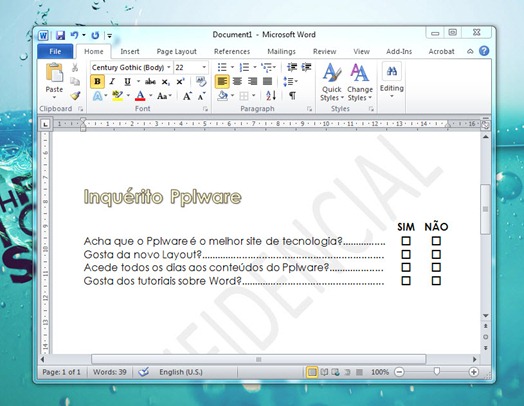This screenshot has height=406, width=524.
Task: Switch to the References tab
Action: (232, 51)
